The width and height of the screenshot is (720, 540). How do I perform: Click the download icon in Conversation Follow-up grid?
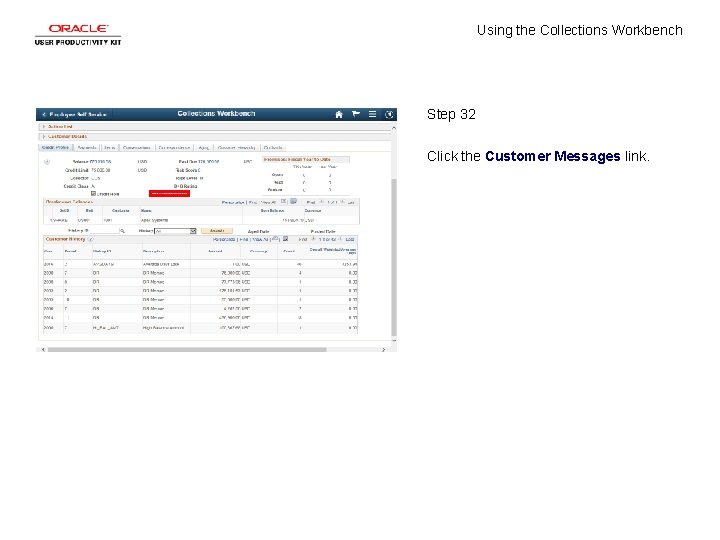click(293, 202)
